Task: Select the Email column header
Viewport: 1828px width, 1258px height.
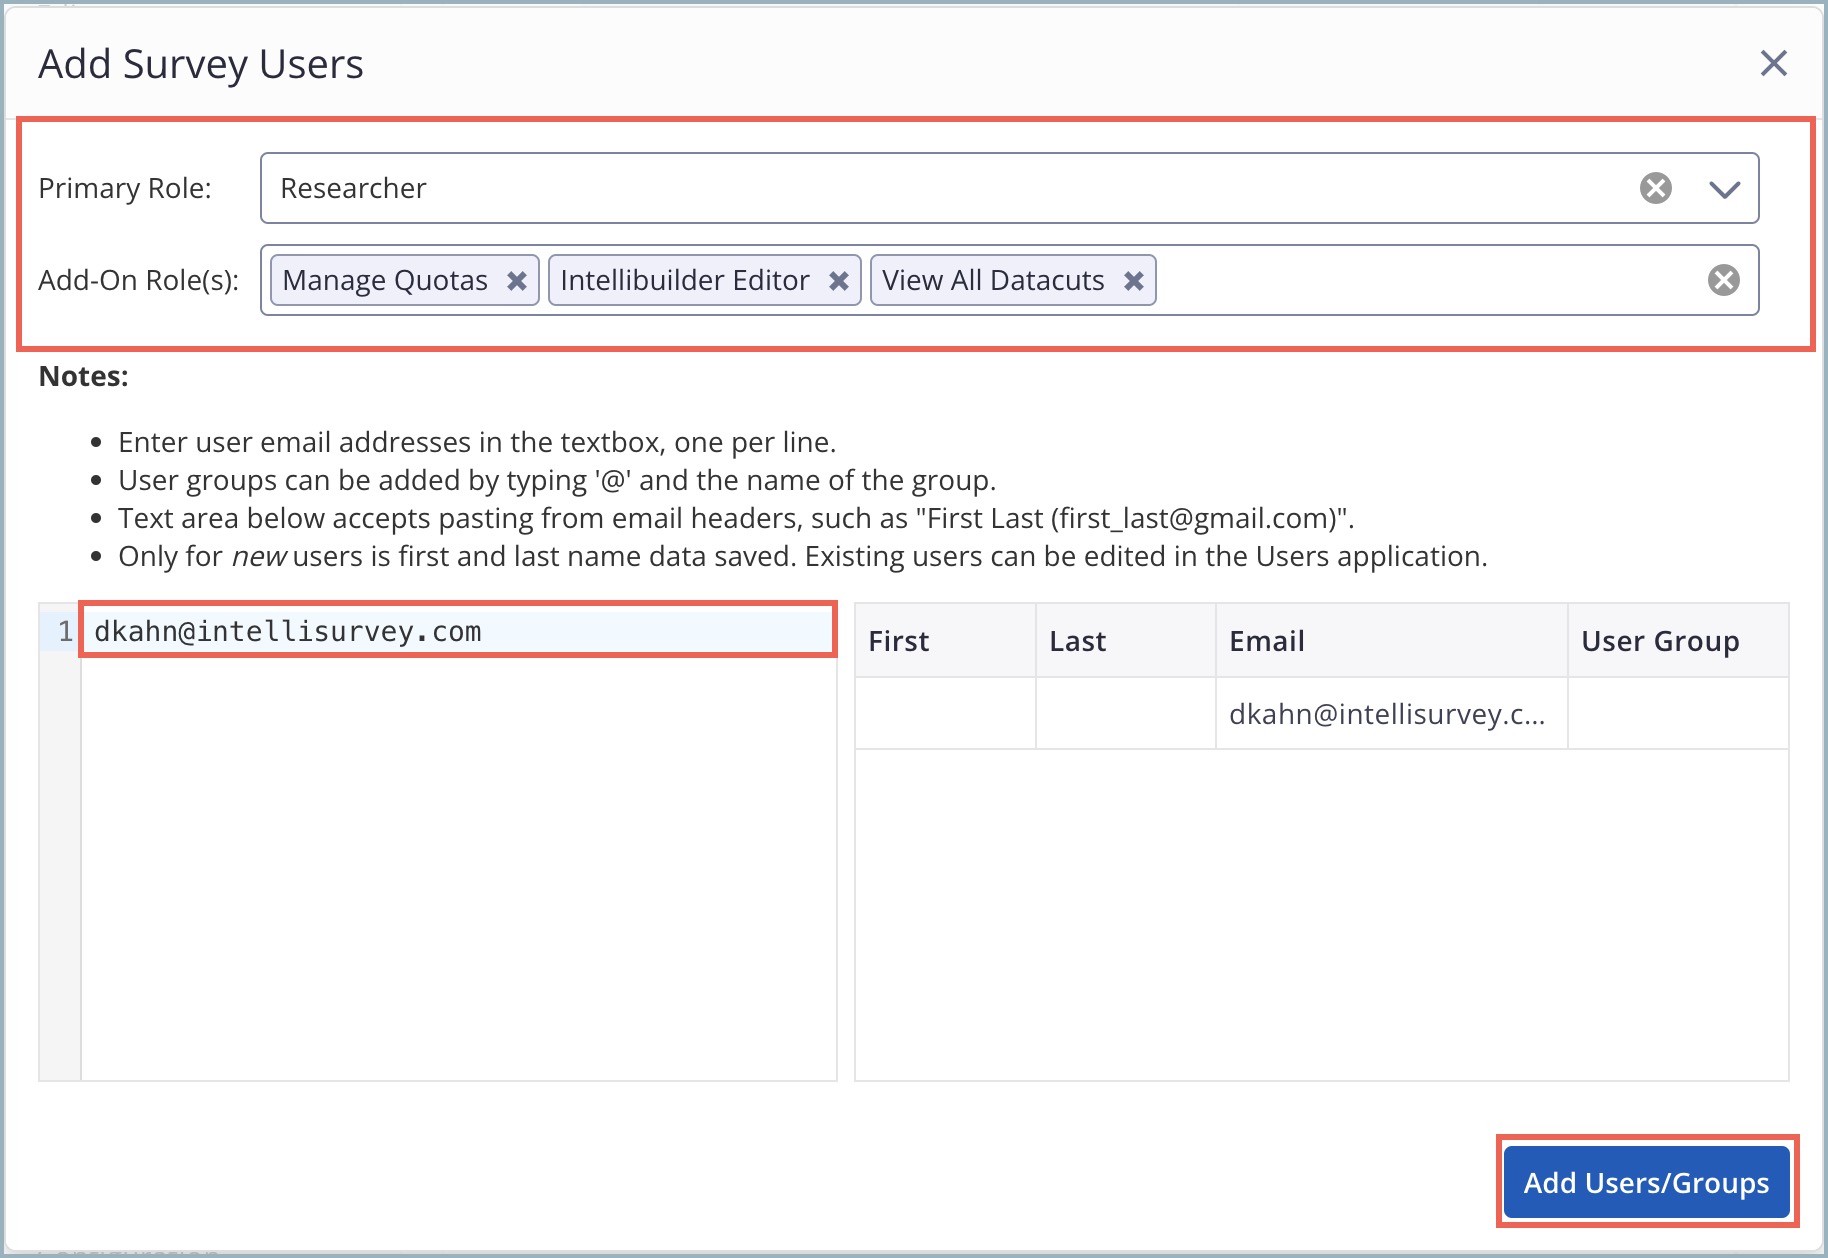Action: [x=1391, y=640]
